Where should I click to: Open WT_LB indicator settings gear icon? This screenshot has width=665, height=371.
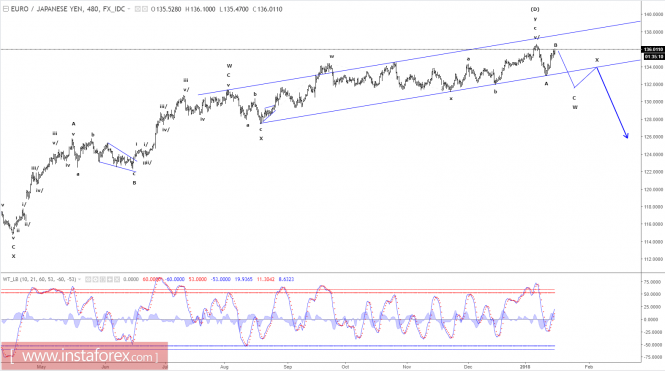95,279
